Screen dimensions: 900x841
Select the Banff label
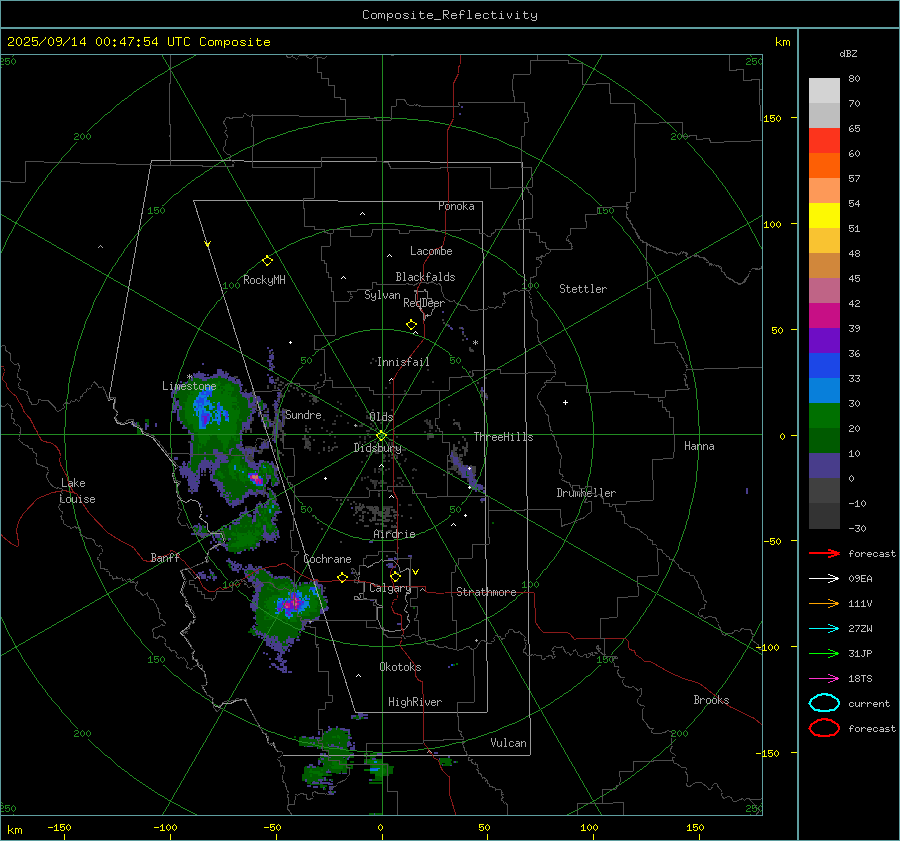coord(165,557)
